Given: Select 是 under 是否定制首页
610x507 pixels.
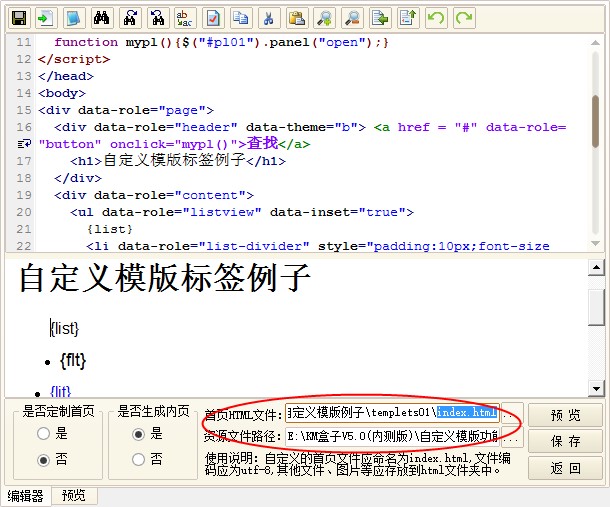Looking at the screenshot, I should pyautogui.click(x=44, y=433).
